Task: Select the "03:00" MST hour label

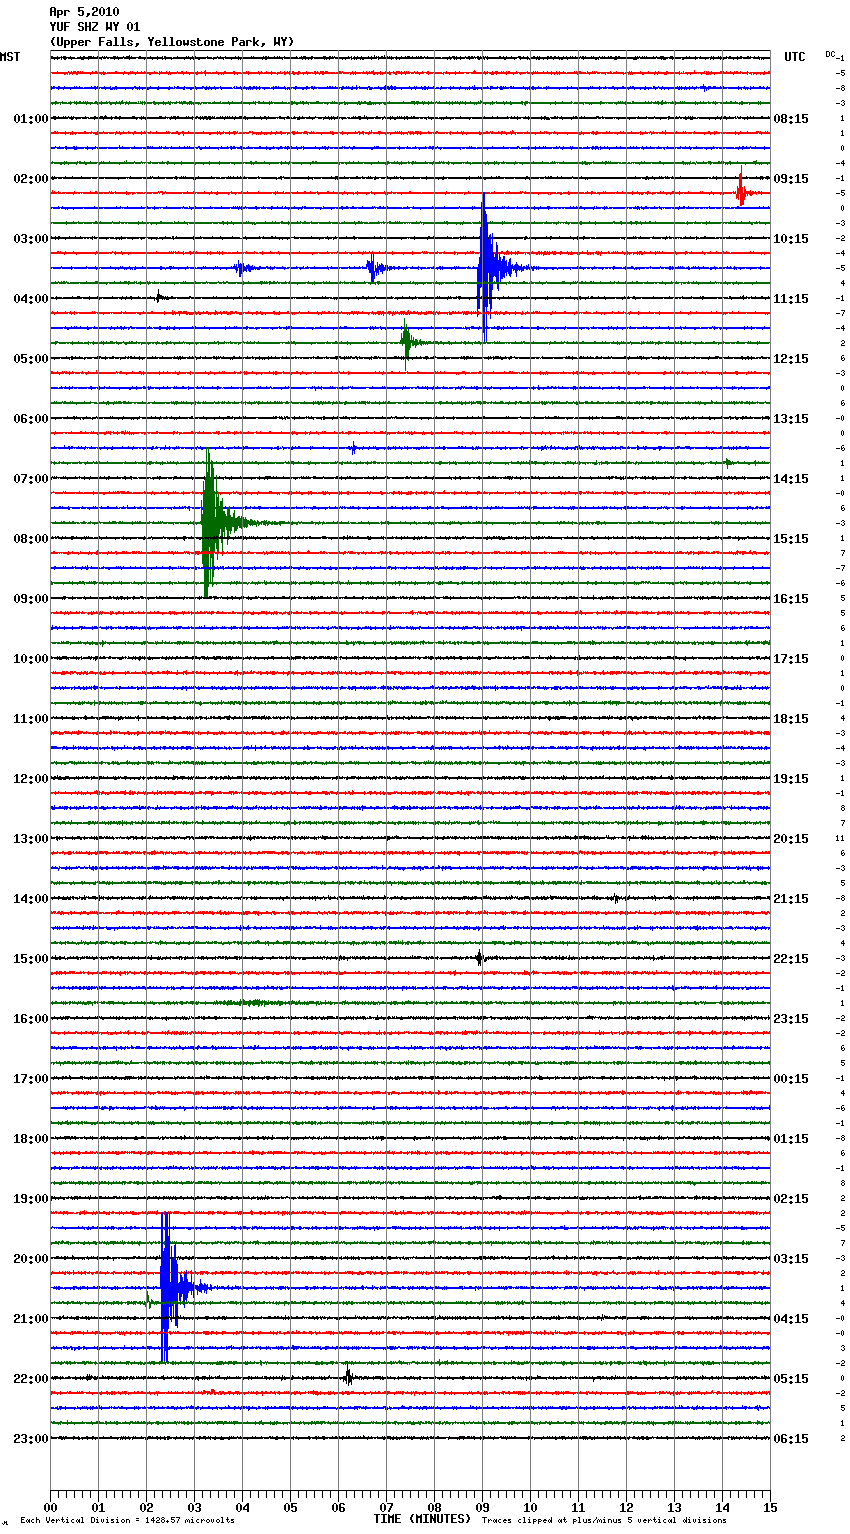Action: [x=31, y=239]
